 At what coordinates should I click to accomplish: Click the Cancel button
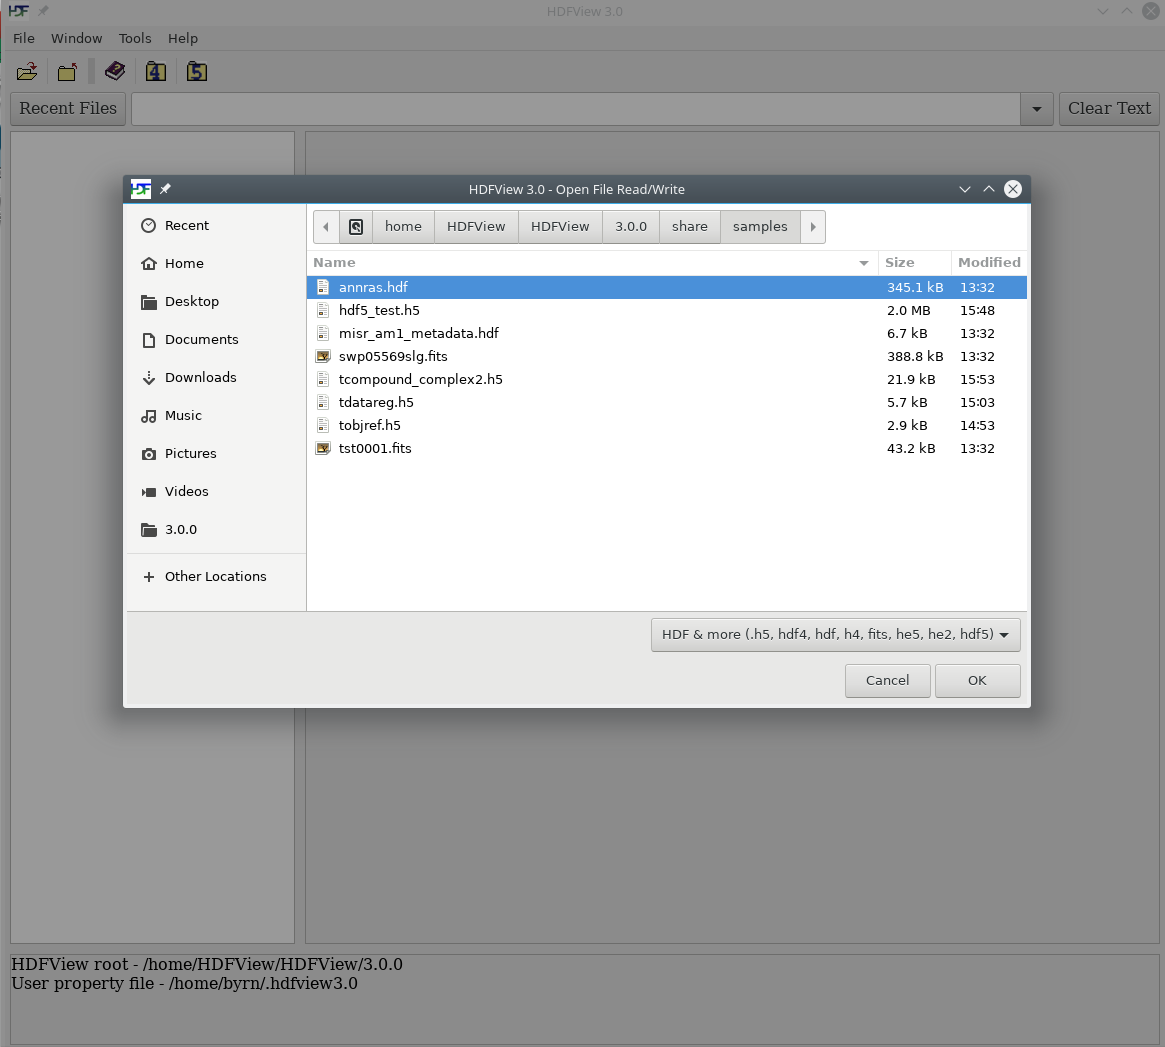tap(887, 681)
